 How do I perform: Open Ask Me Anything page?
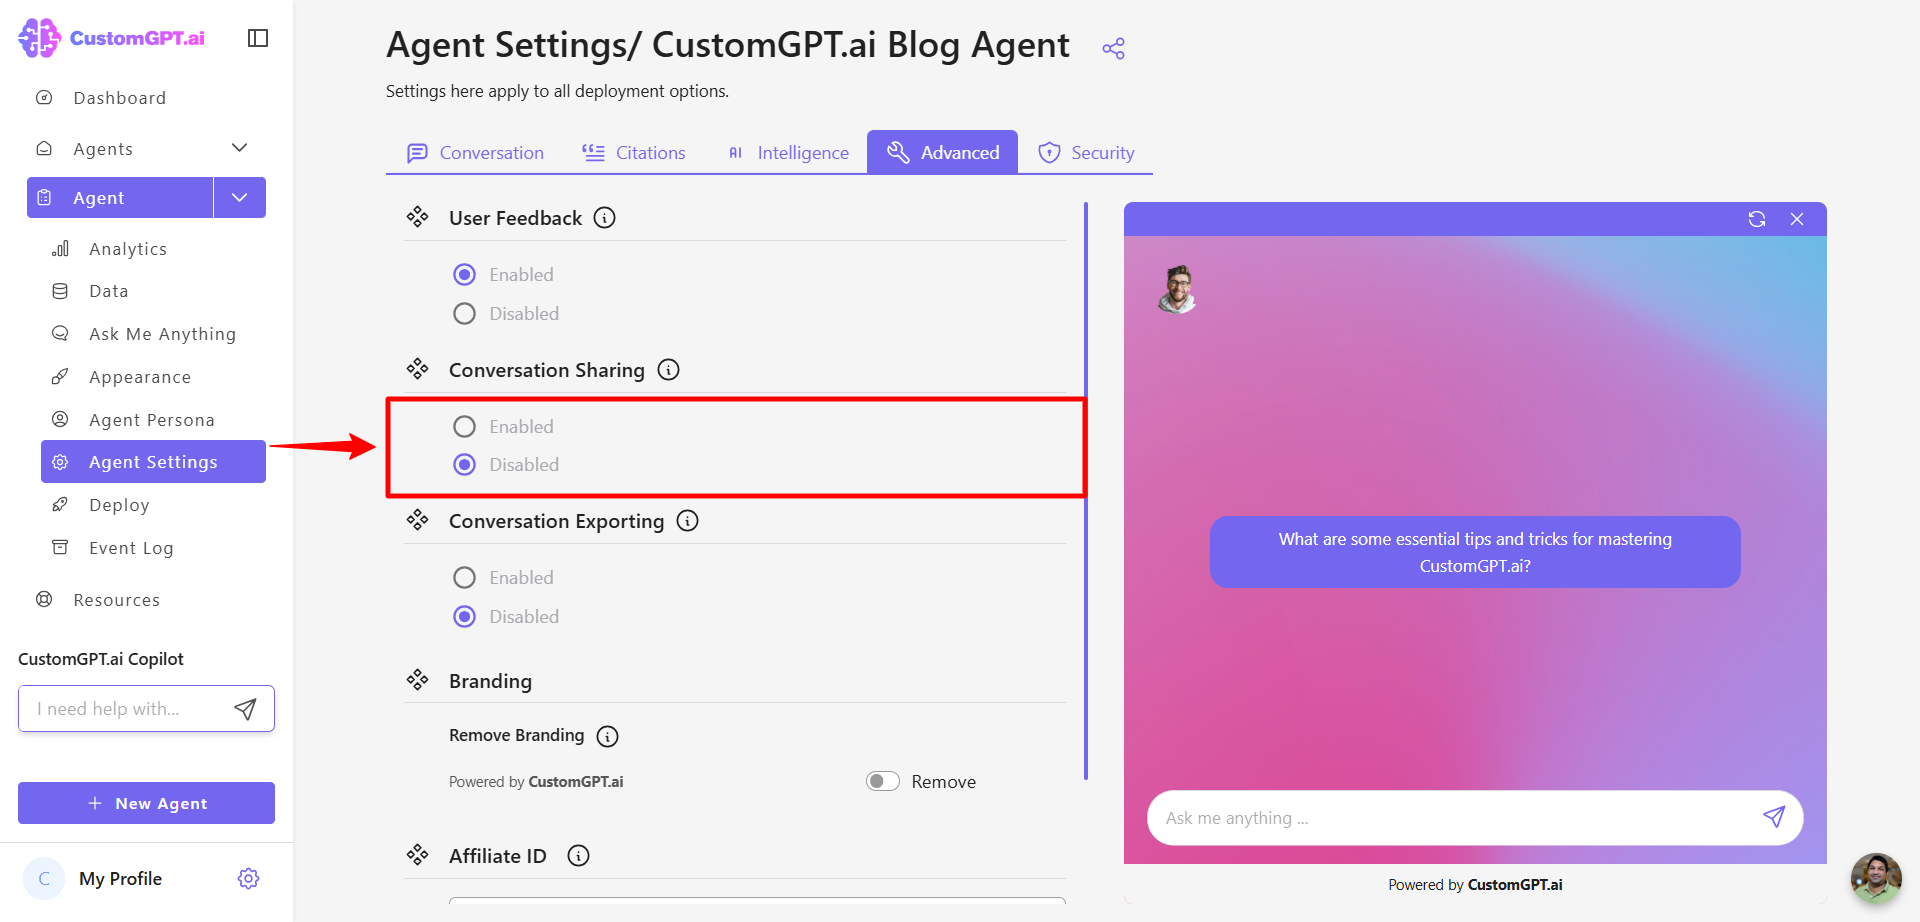tap(162, 334)
